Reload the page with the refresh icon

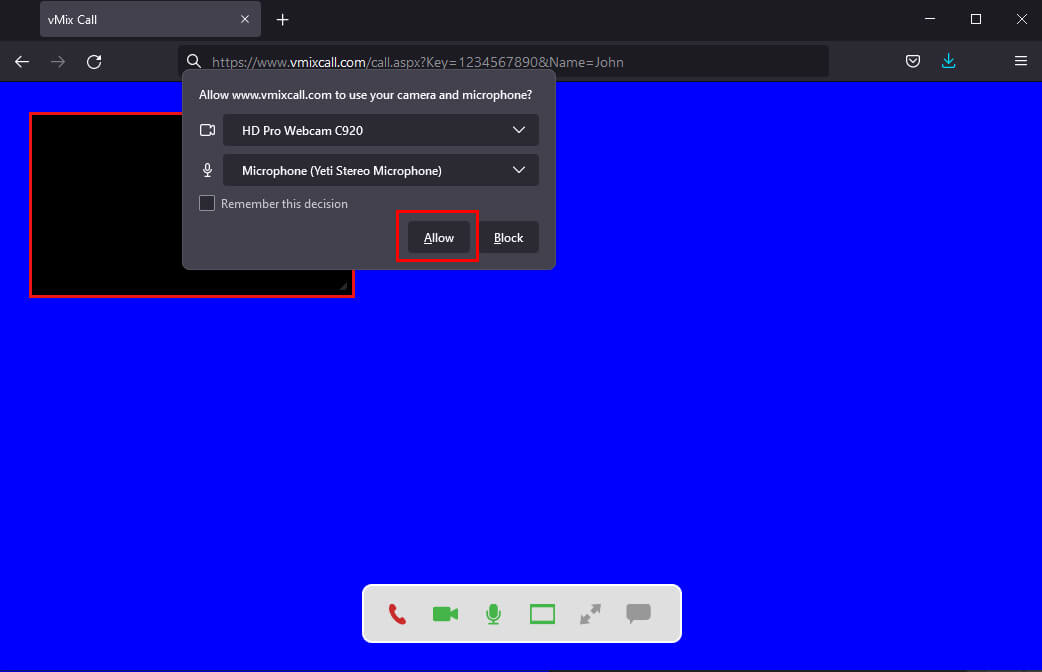pos(94,62)
